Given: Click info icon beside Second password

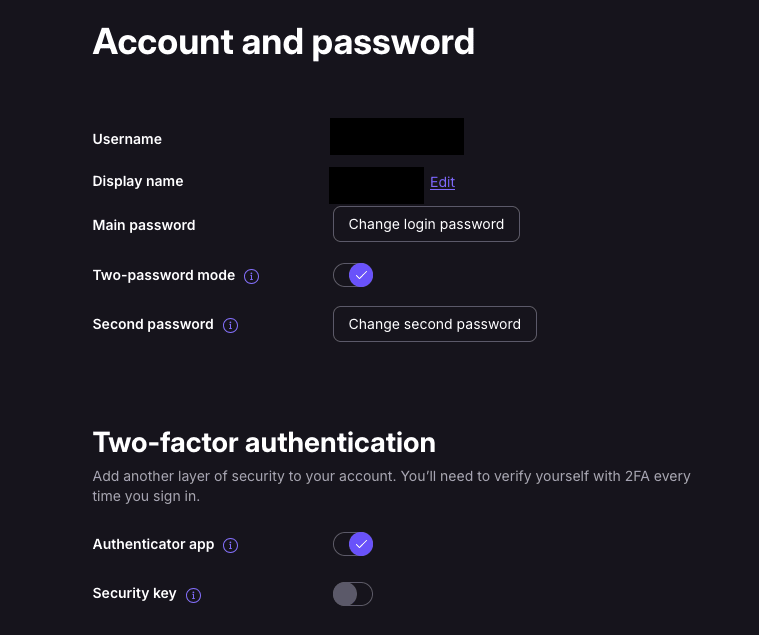Looking at the screenshot, I should pos(230,325).
